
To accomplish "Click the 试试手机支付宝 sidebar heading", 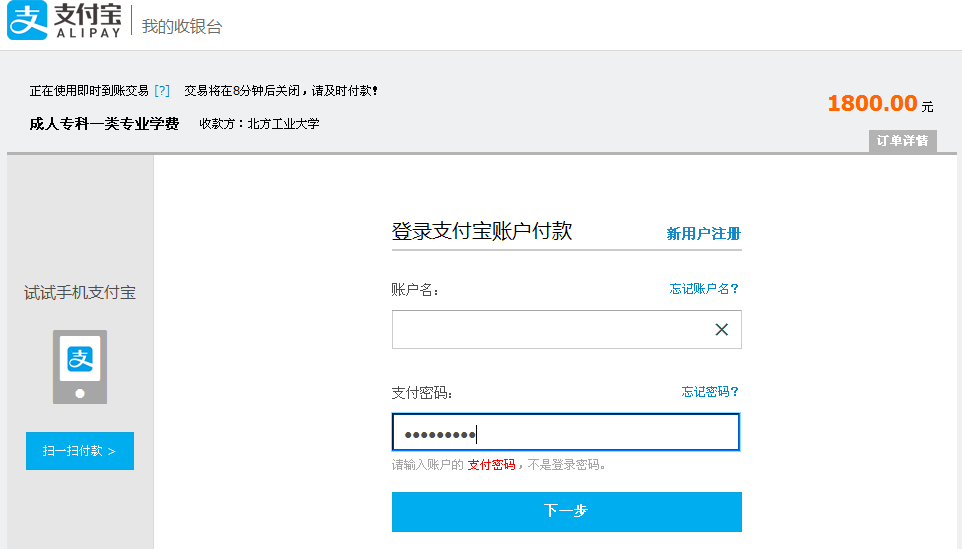I will pos(80,293).
